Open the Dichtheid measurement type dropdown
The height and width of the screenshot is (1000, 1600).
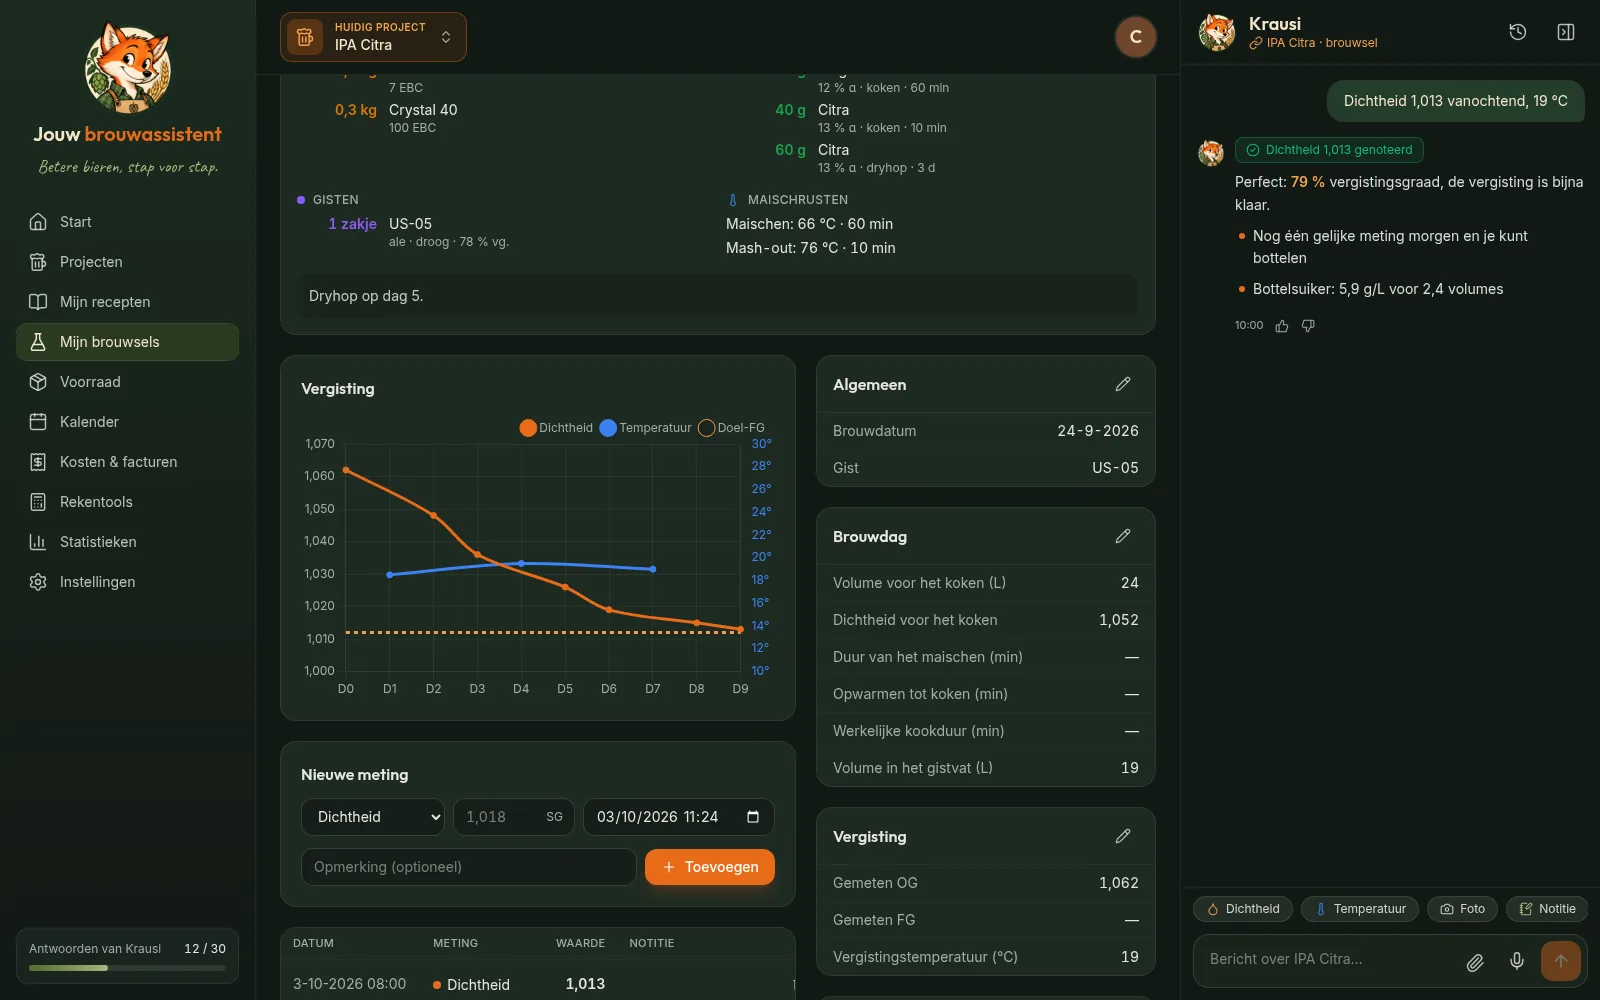pyautogui.click(x=373, y=817)
